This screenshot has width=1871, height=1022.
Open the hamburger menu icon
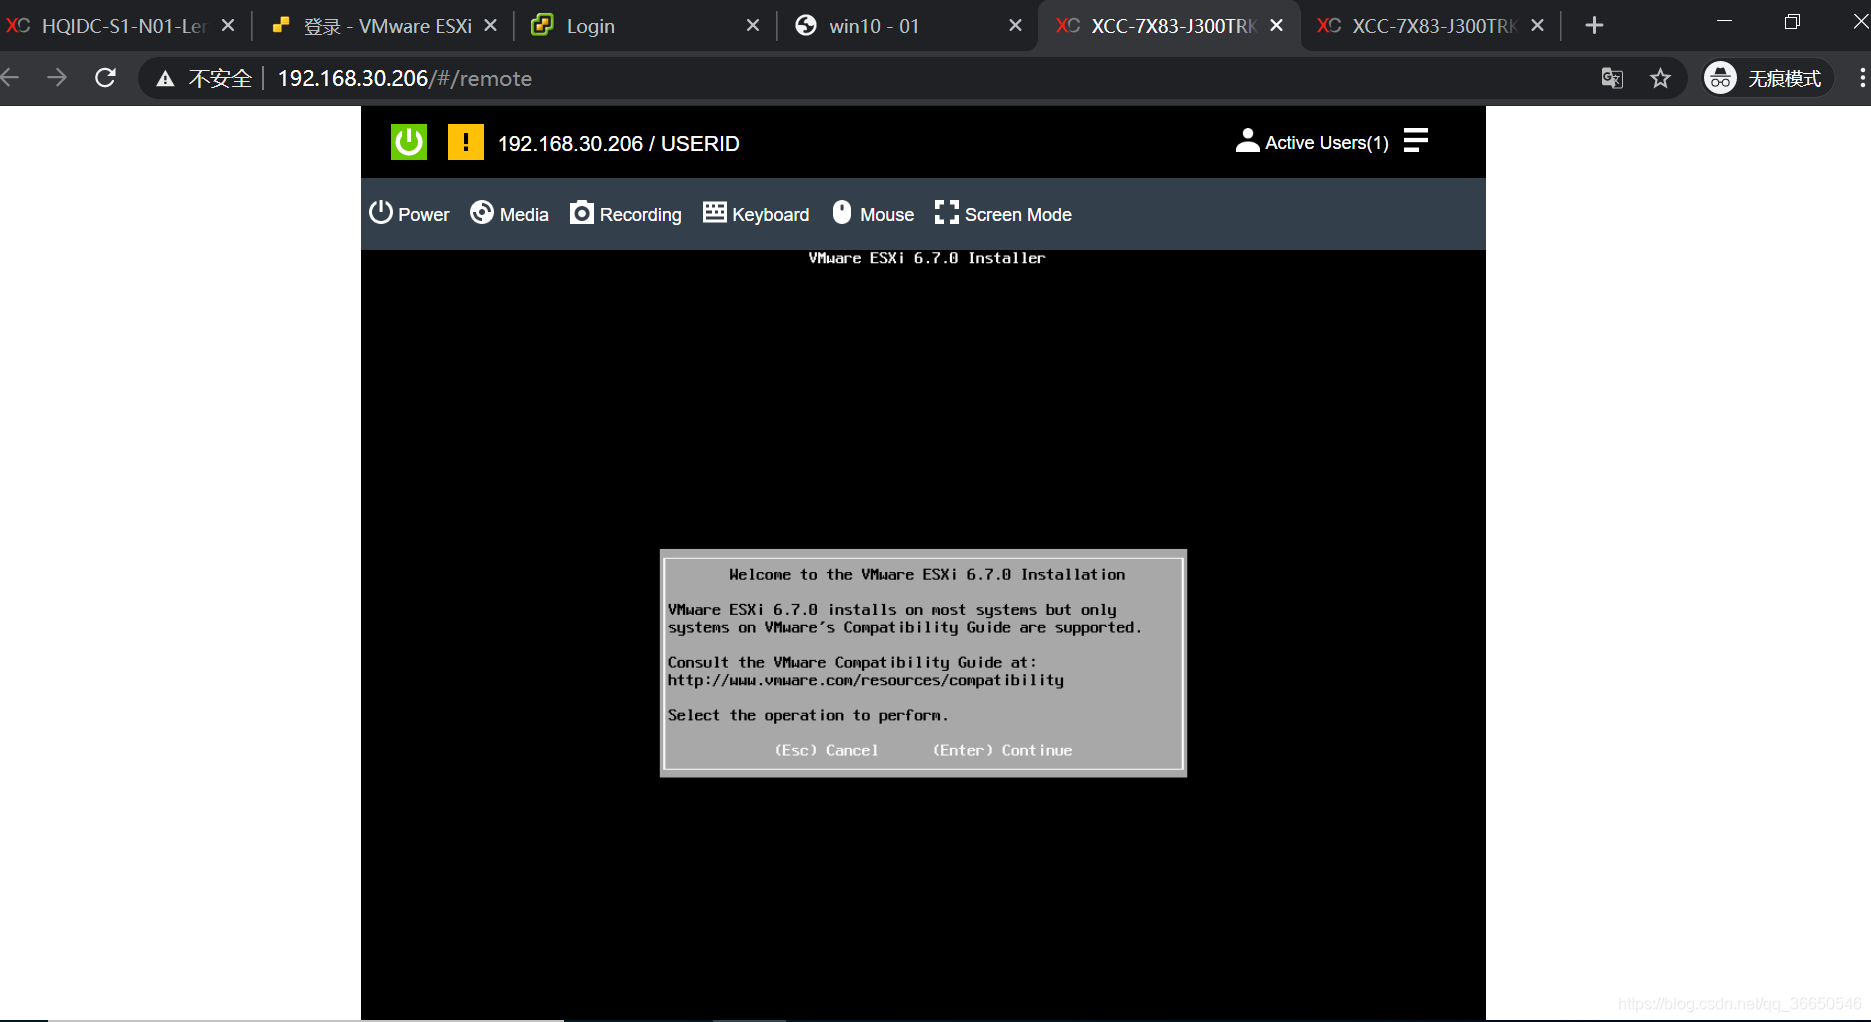tap(1416, 141)
